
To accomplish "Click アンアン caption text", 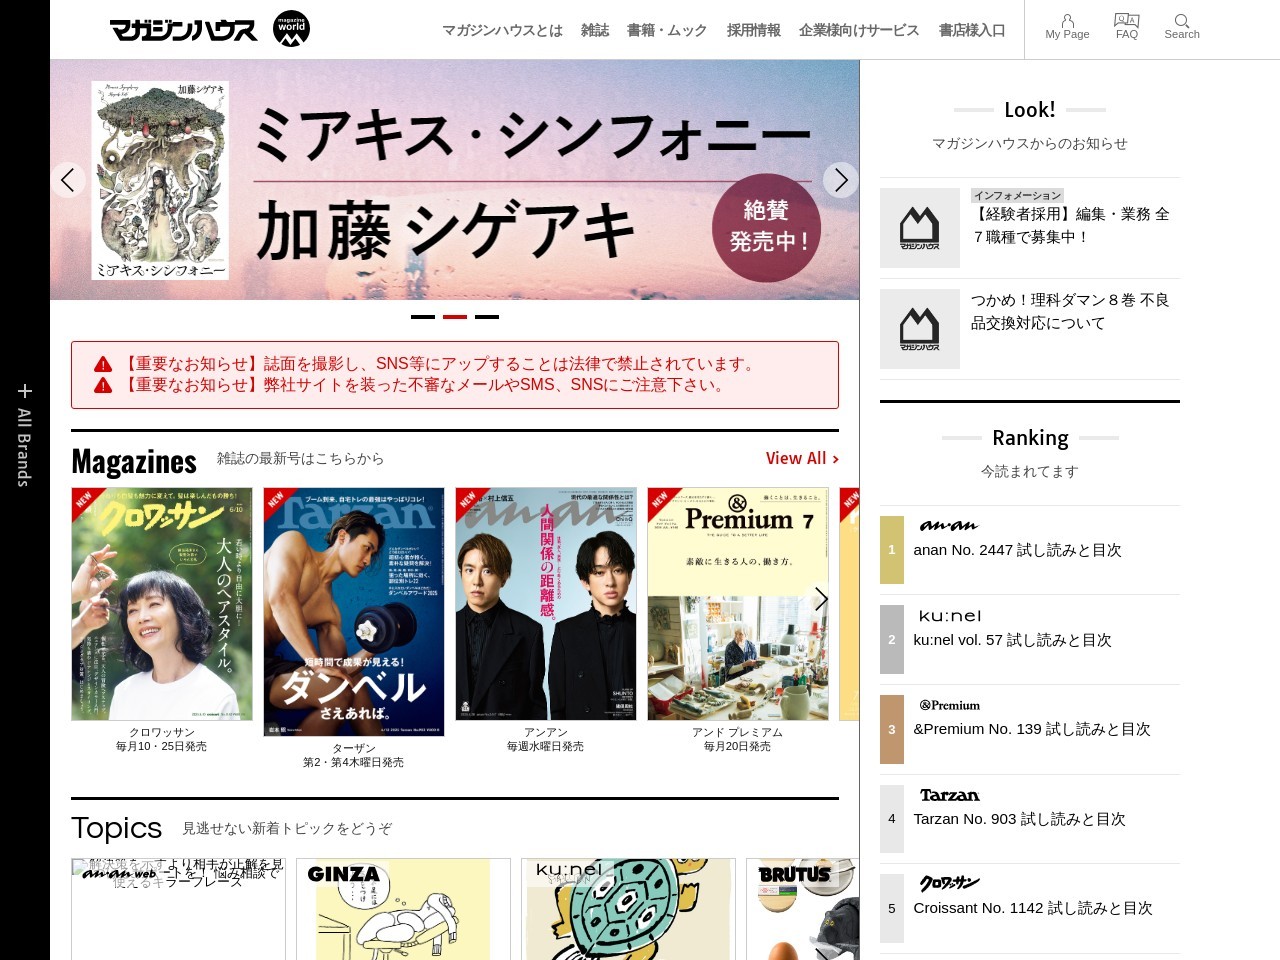I will (x=546, y=732).
